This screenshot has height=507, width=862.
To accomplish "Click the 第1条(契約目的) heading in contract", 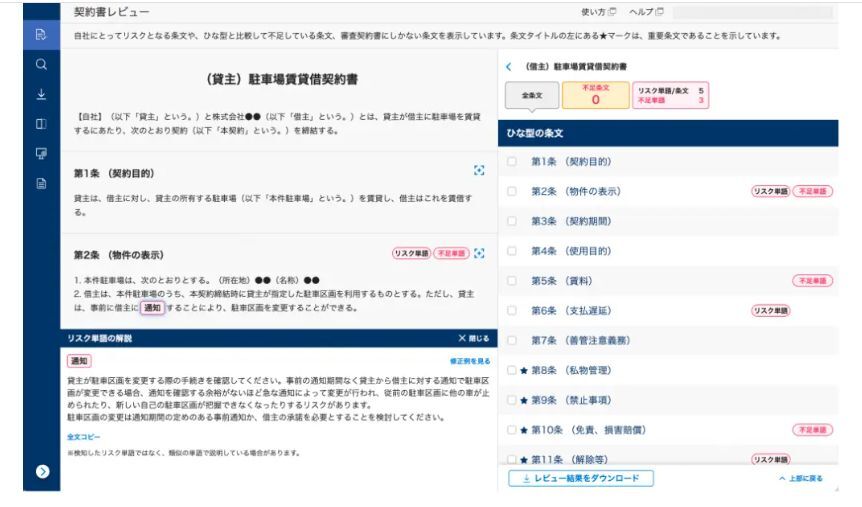I will point(114,173).
